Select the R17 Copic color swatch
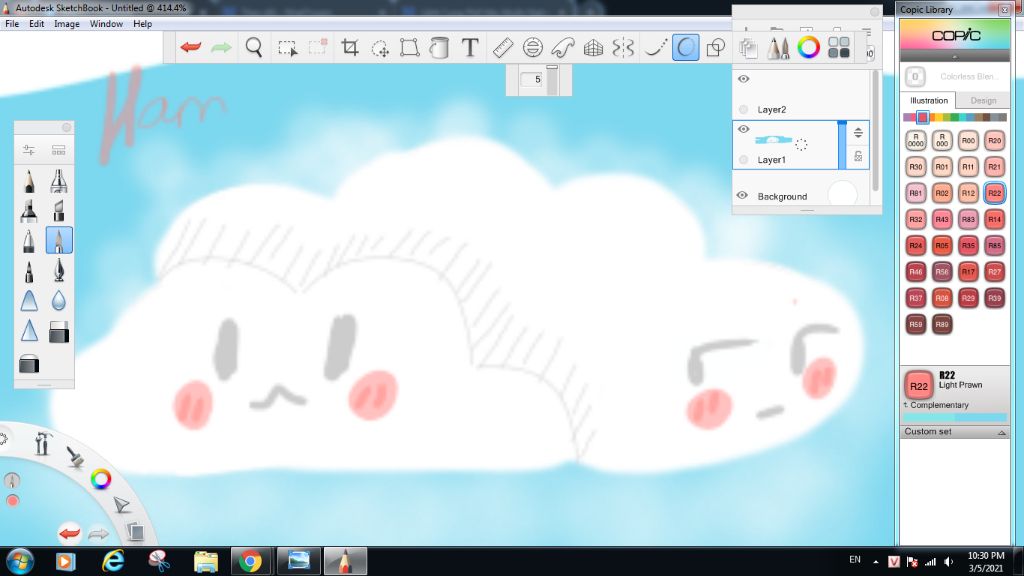Viewport: 1024px width, 576px height. (x=968, y=272)
